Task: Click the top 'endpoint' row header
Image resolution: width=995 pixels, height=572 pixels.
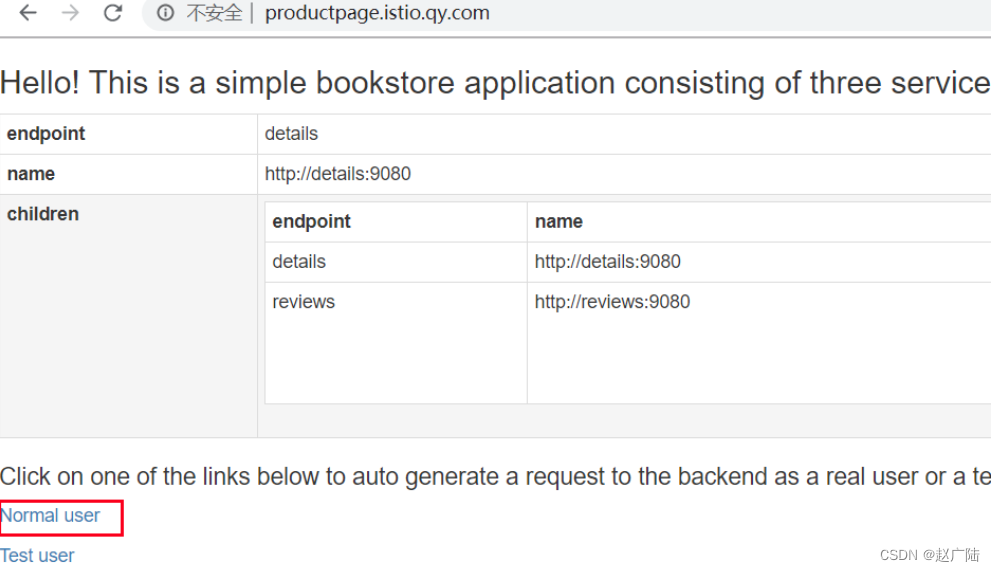Action: click(x=46, y=134)
